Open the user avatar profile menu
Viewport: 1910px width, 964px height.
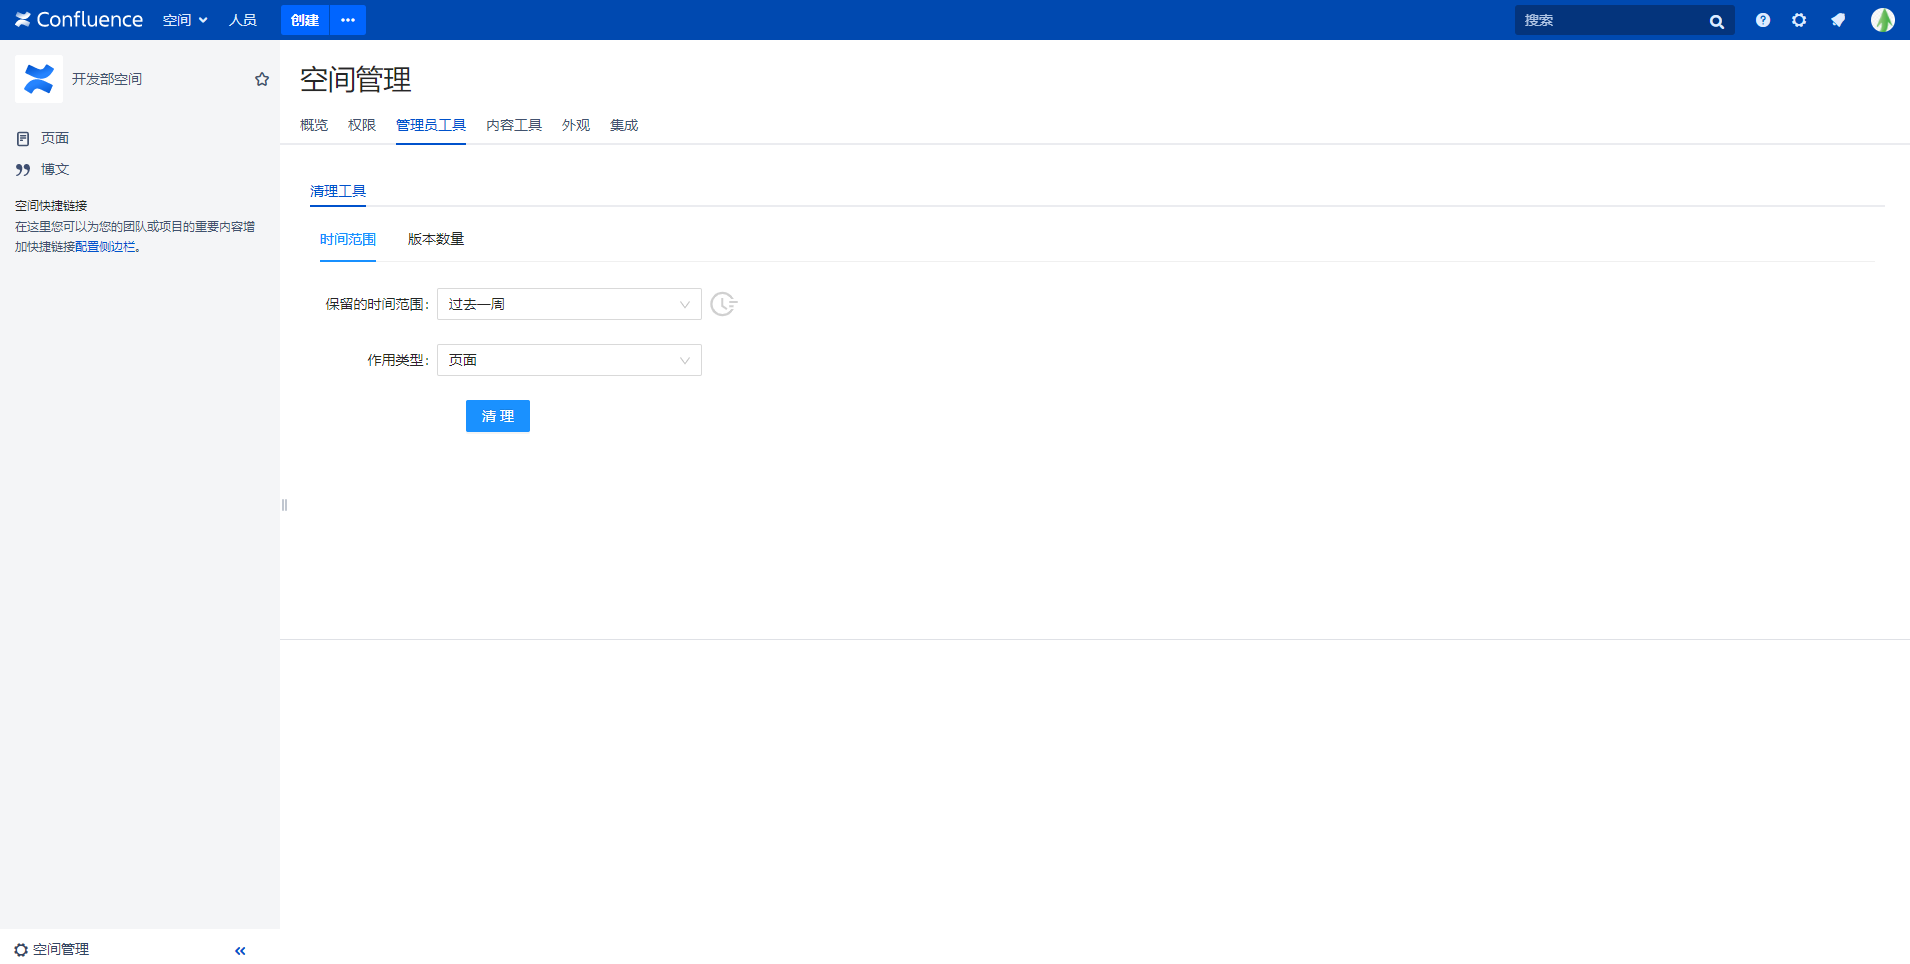pyautogui.click(x=1882, y=20)
